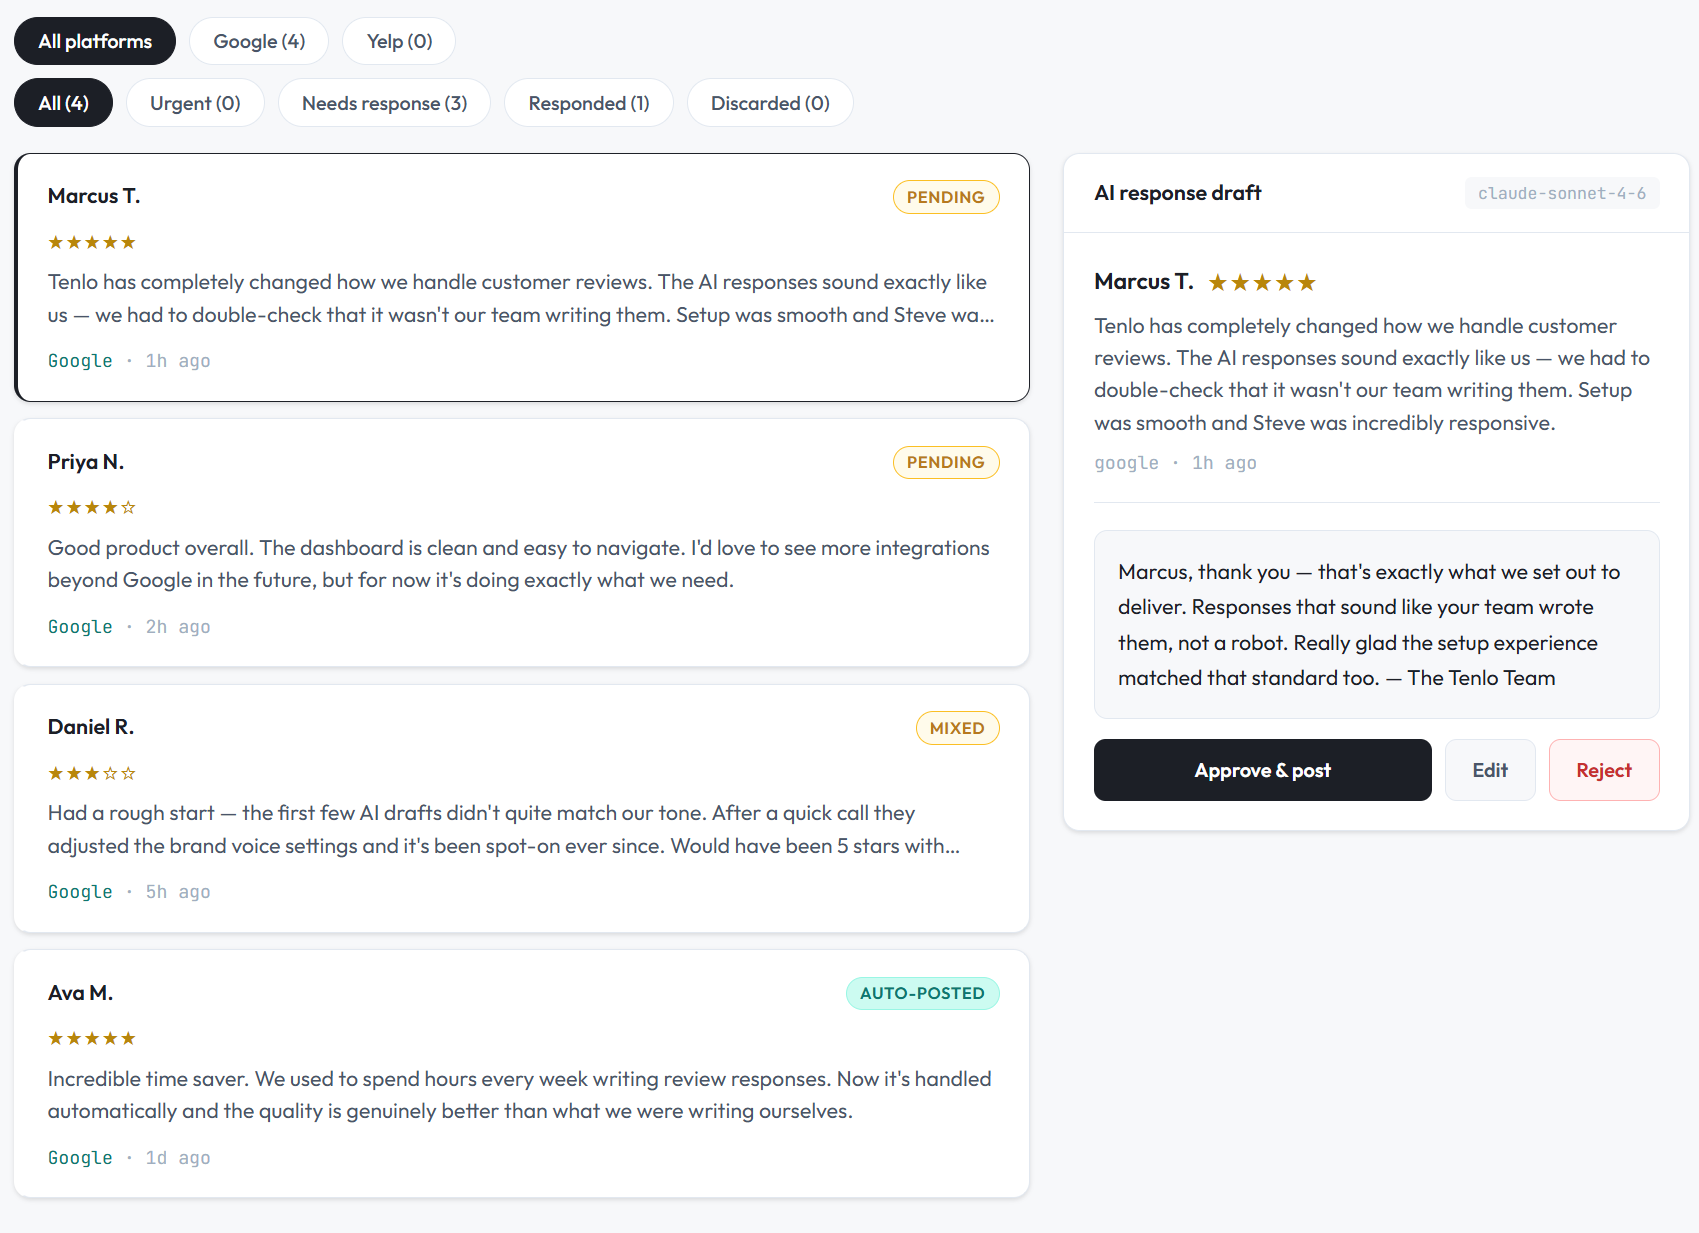The width and height of the screenshot is (1699, 1233).
Task: Click PENDING badge on Marcus T. review
Action: 946,197
